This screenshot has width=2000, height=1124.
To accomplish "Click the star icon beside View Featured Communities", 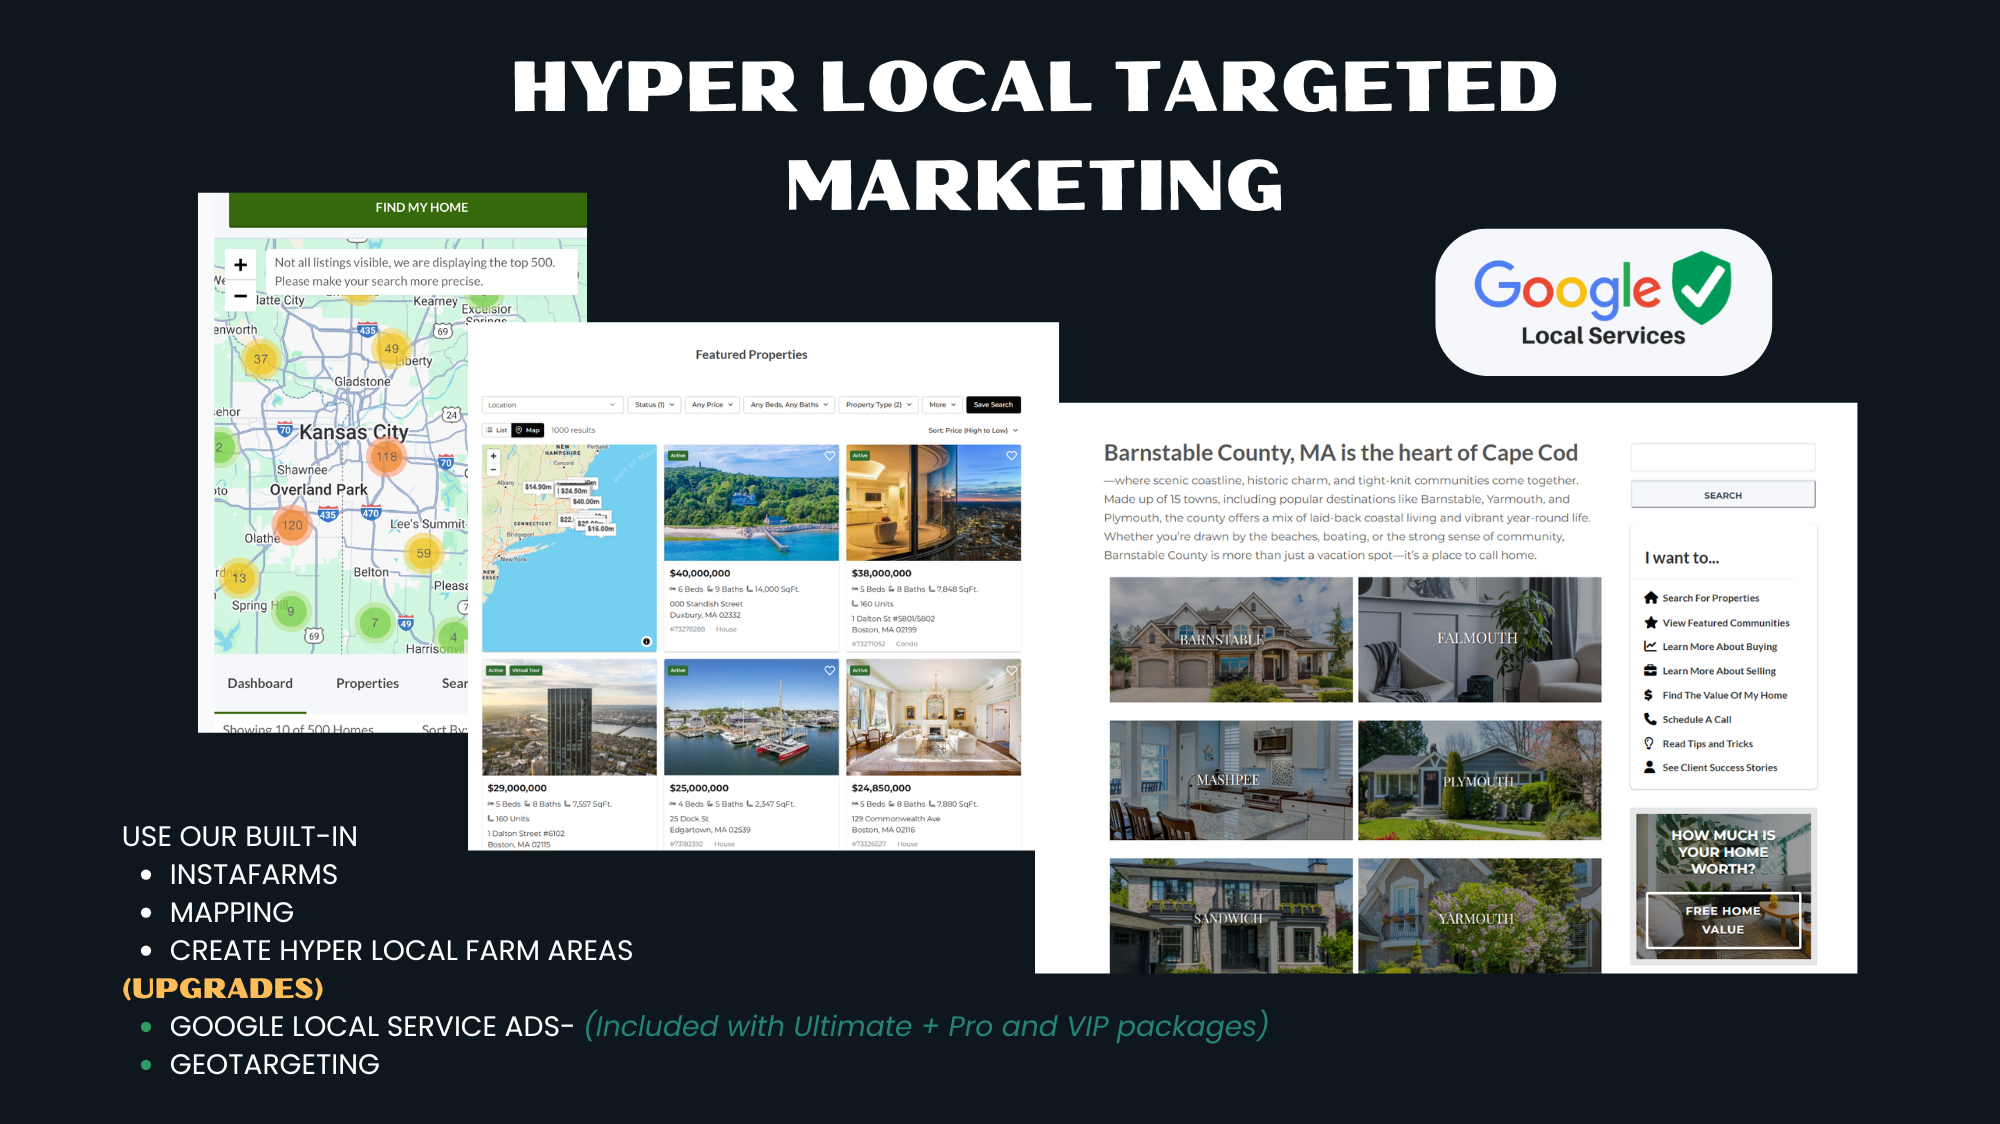I will click(x=1650, y=622).
